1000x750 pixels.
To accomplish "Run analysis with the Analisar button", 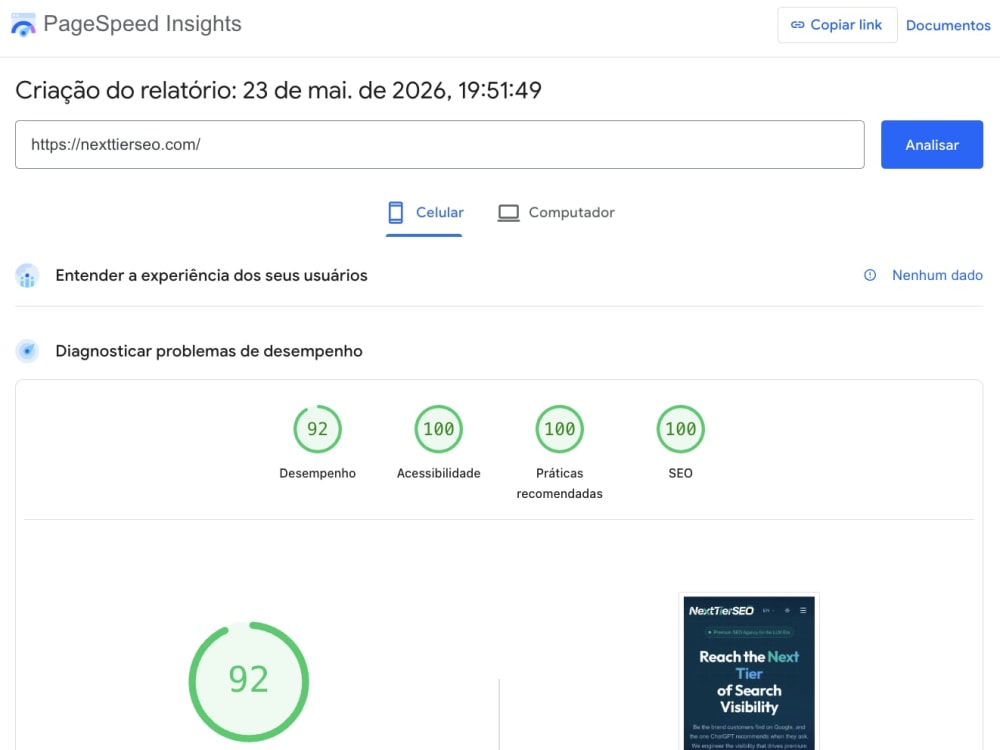I will pos(932,145).
